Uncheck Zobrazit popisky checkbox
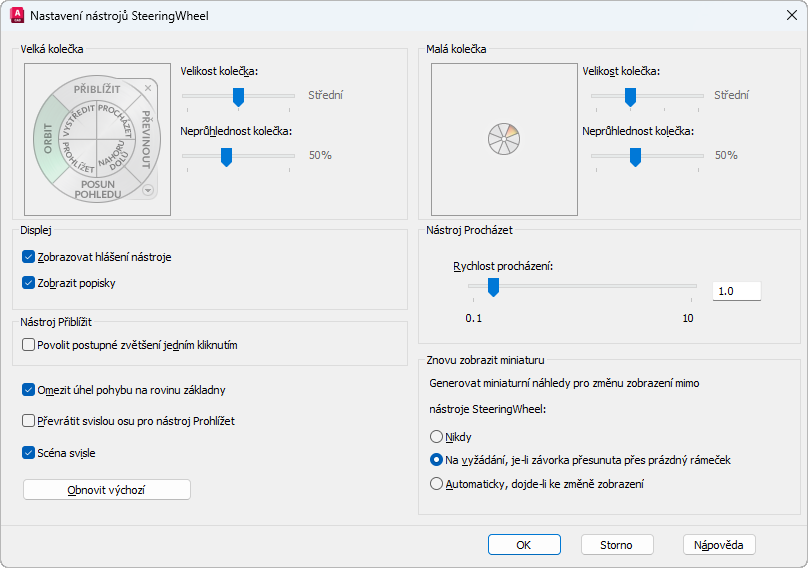Screen dimensions: 808x568 click(x=28, y=282)
